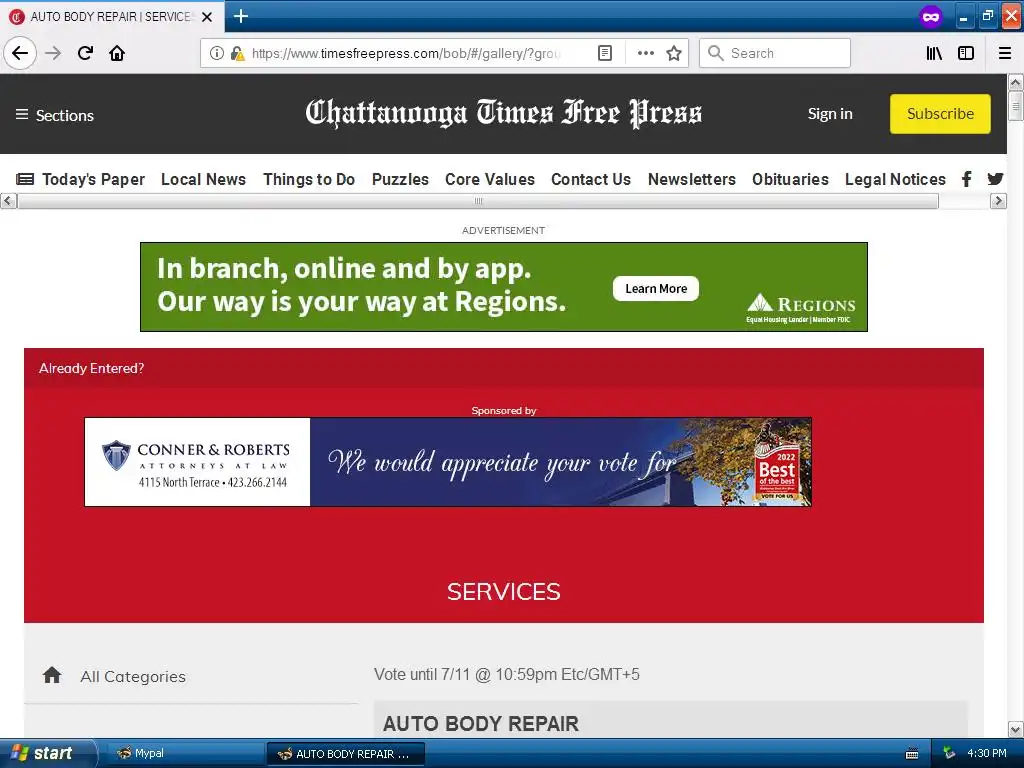Click the Already Entered? link
This screenshot has height=768, width=1024.
pos(91,368)
